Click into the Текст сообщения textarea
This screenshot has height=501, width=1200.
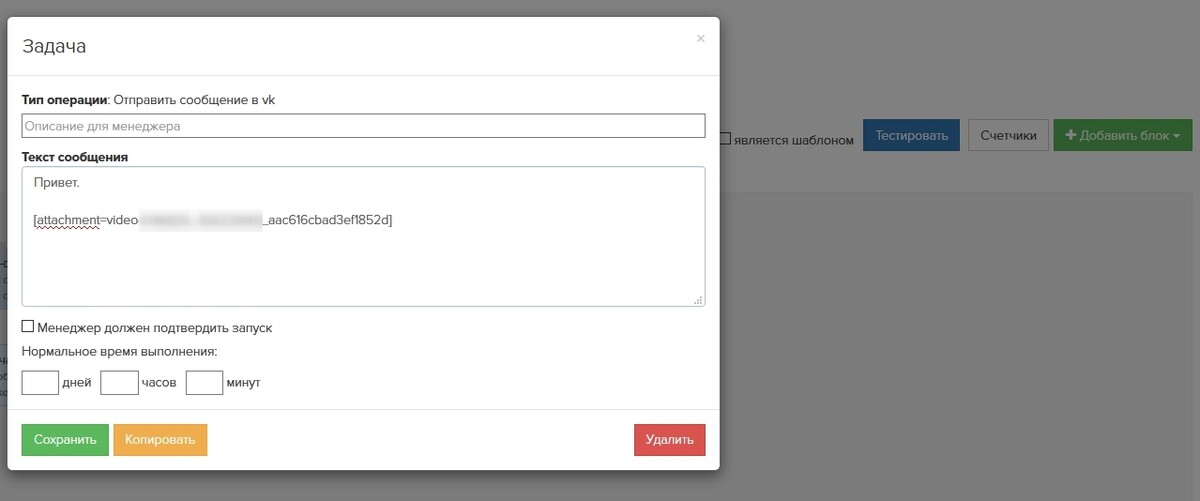363,236
